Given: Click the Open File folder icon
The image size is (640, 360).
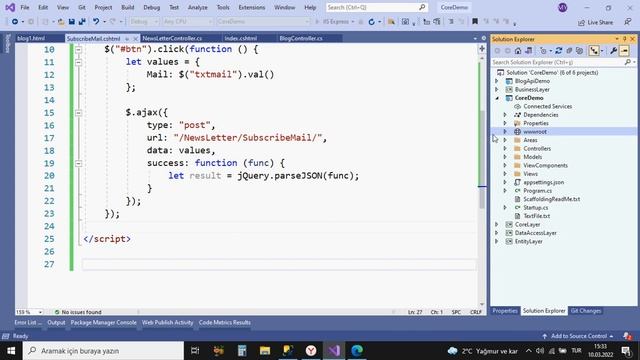Looking at the screenshot, I should coord(61,22).
